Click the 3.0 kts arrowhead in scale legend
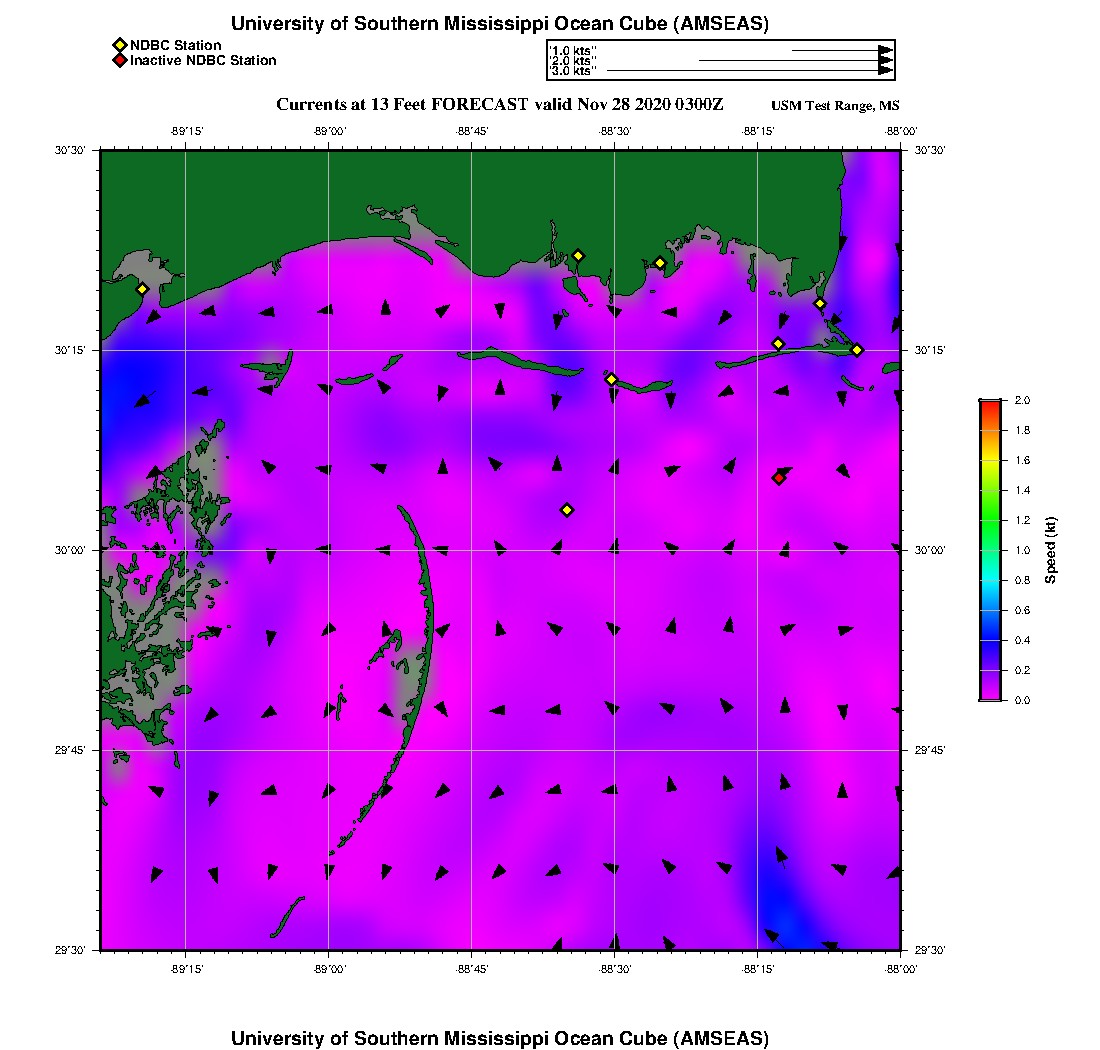The height and width of the screenshot is (1050, 1100). click(885, 70)
